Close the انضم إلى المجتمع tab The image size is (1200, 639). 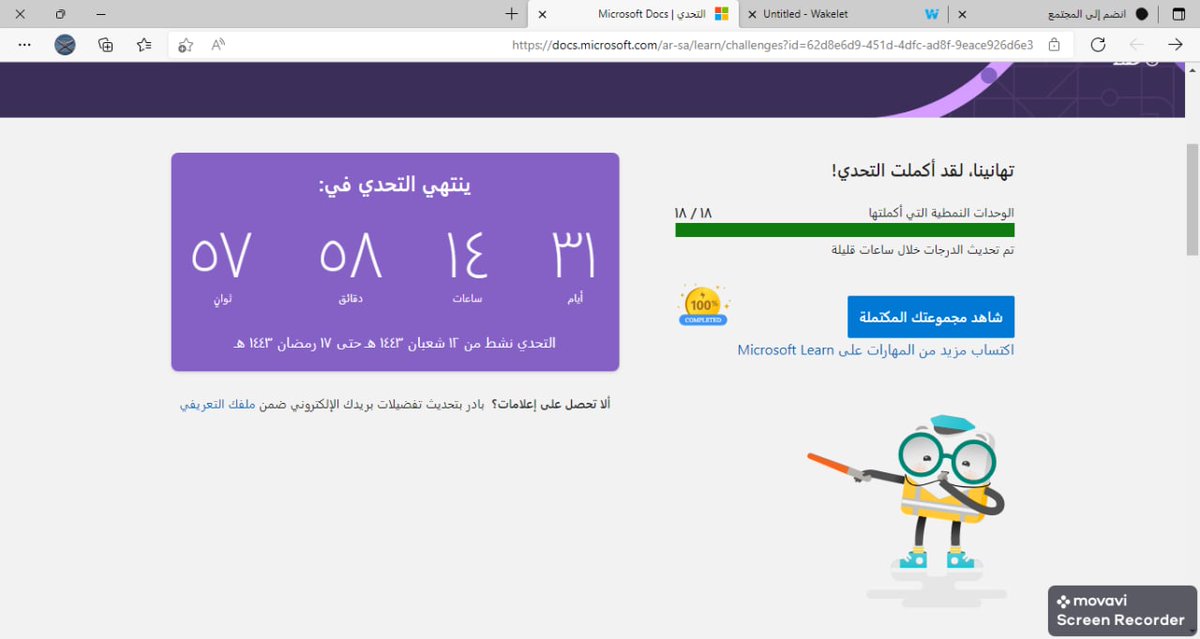(x=962, y=14)
